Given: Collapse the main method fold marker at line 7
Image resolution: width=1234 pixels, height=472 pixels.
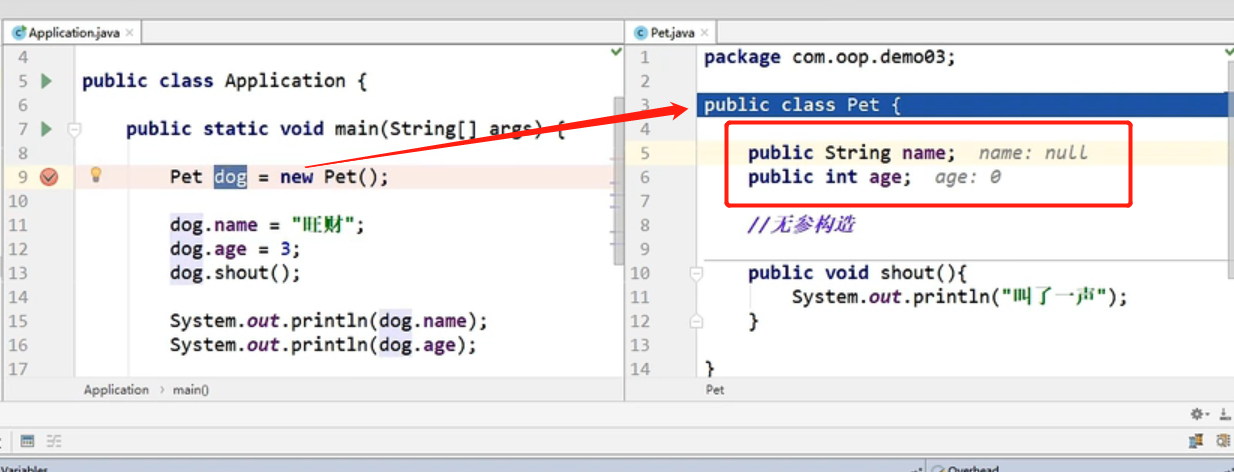Looking at the screenshot, I should [x=73, y=129].
